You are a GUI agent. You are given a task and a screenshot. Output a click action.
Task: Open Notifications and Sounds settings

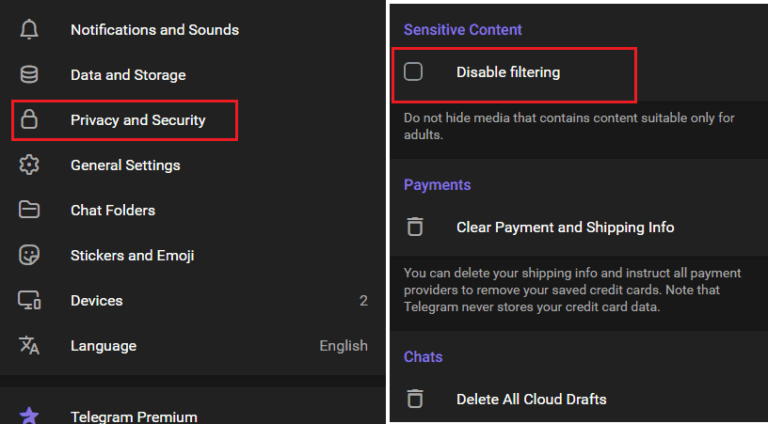154,30
